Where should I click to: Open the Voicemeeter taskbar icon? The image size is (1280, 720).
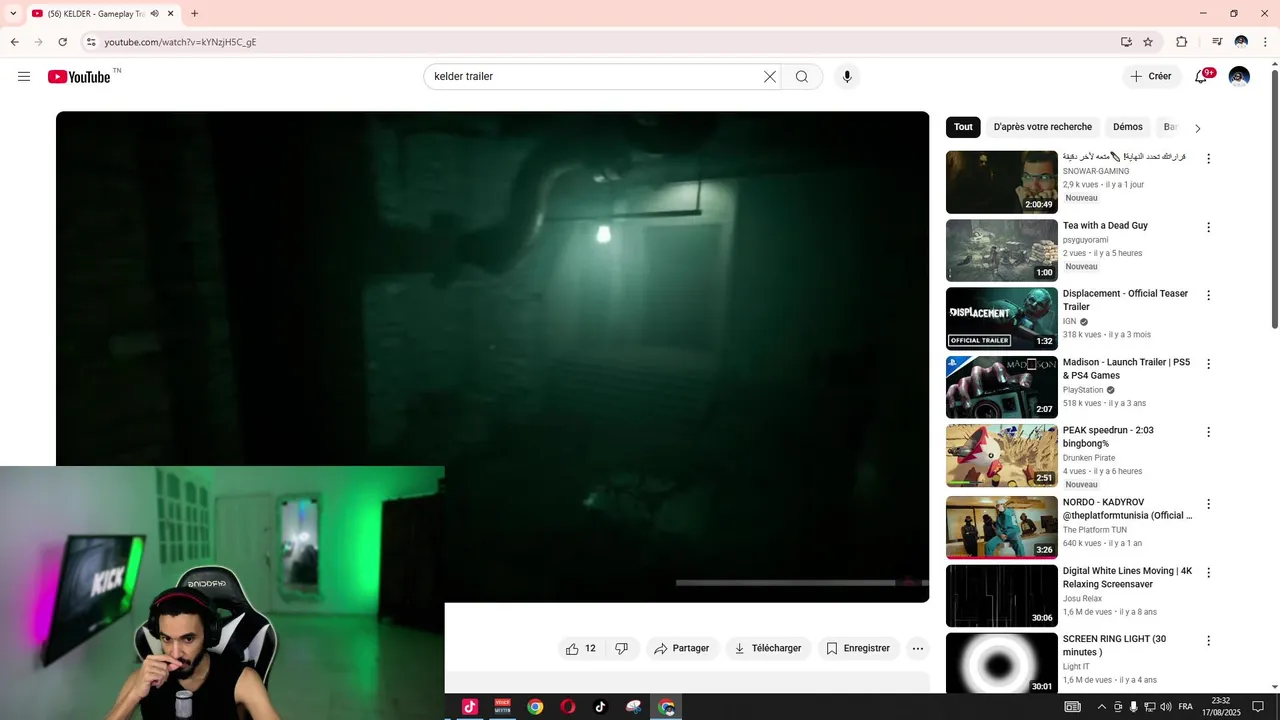502,707
